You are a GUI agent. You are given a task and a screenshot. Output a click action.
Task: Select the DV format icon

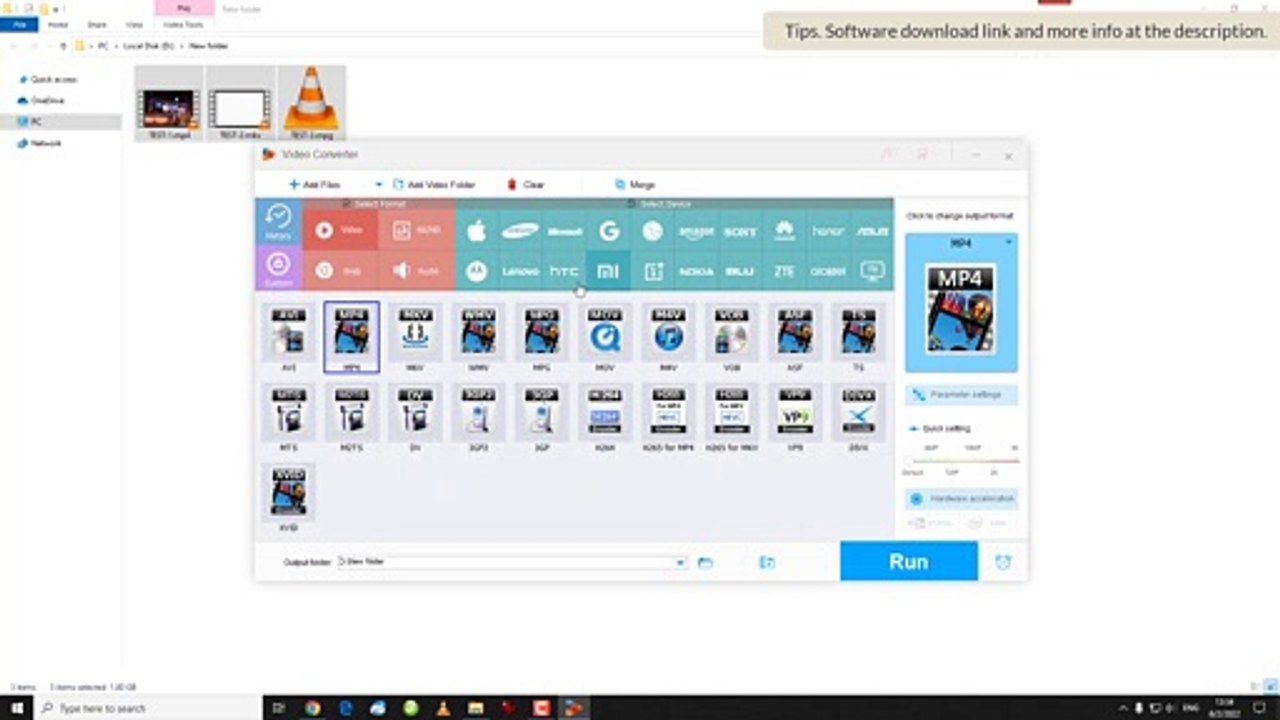click(x=415, y=412)
